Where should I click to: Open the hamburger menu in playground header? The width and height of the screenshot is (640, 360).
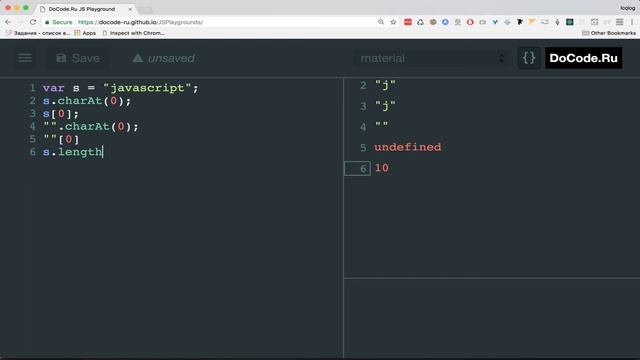click(25, 58)
